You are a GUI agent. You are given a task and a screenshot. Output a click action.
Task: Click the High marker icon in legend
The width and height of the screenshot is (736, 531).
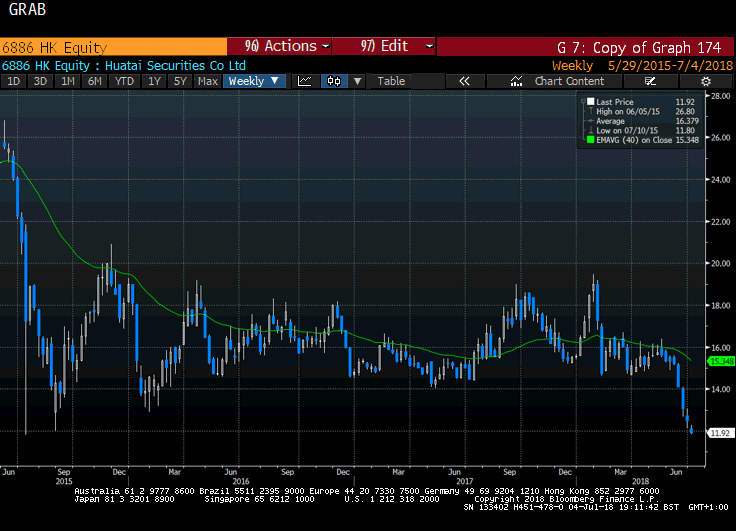(591, 111)
